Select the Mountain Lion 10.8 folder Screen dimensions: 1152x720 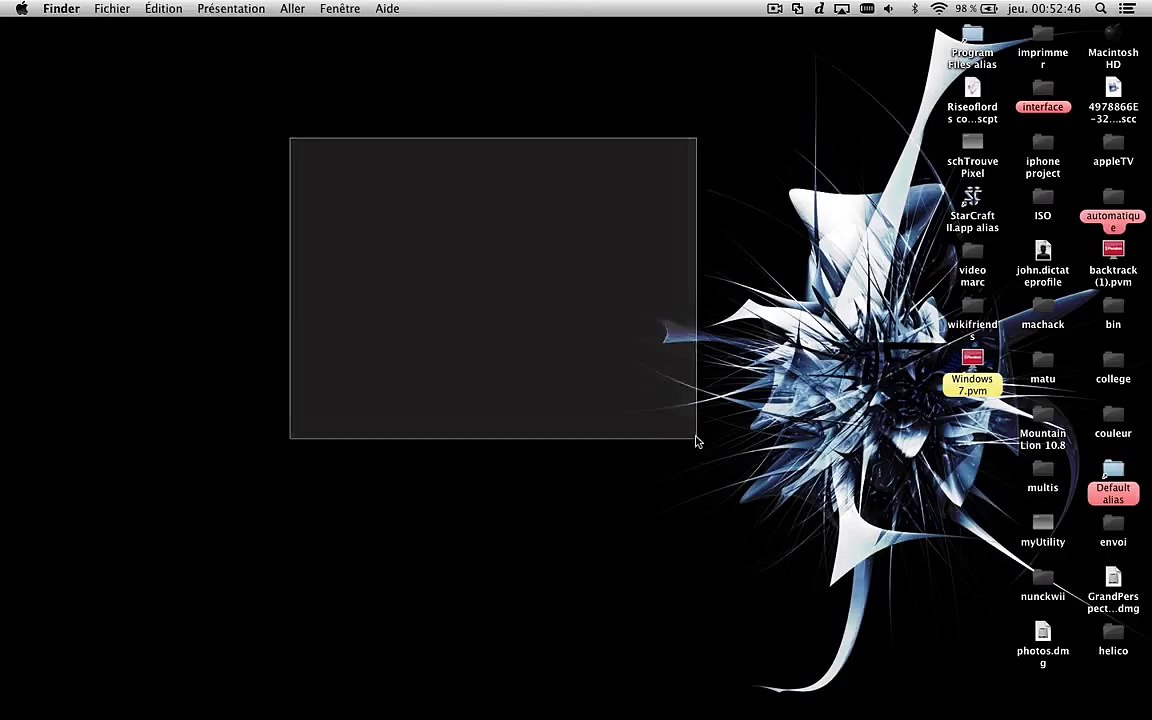[x=1043, y=414]
